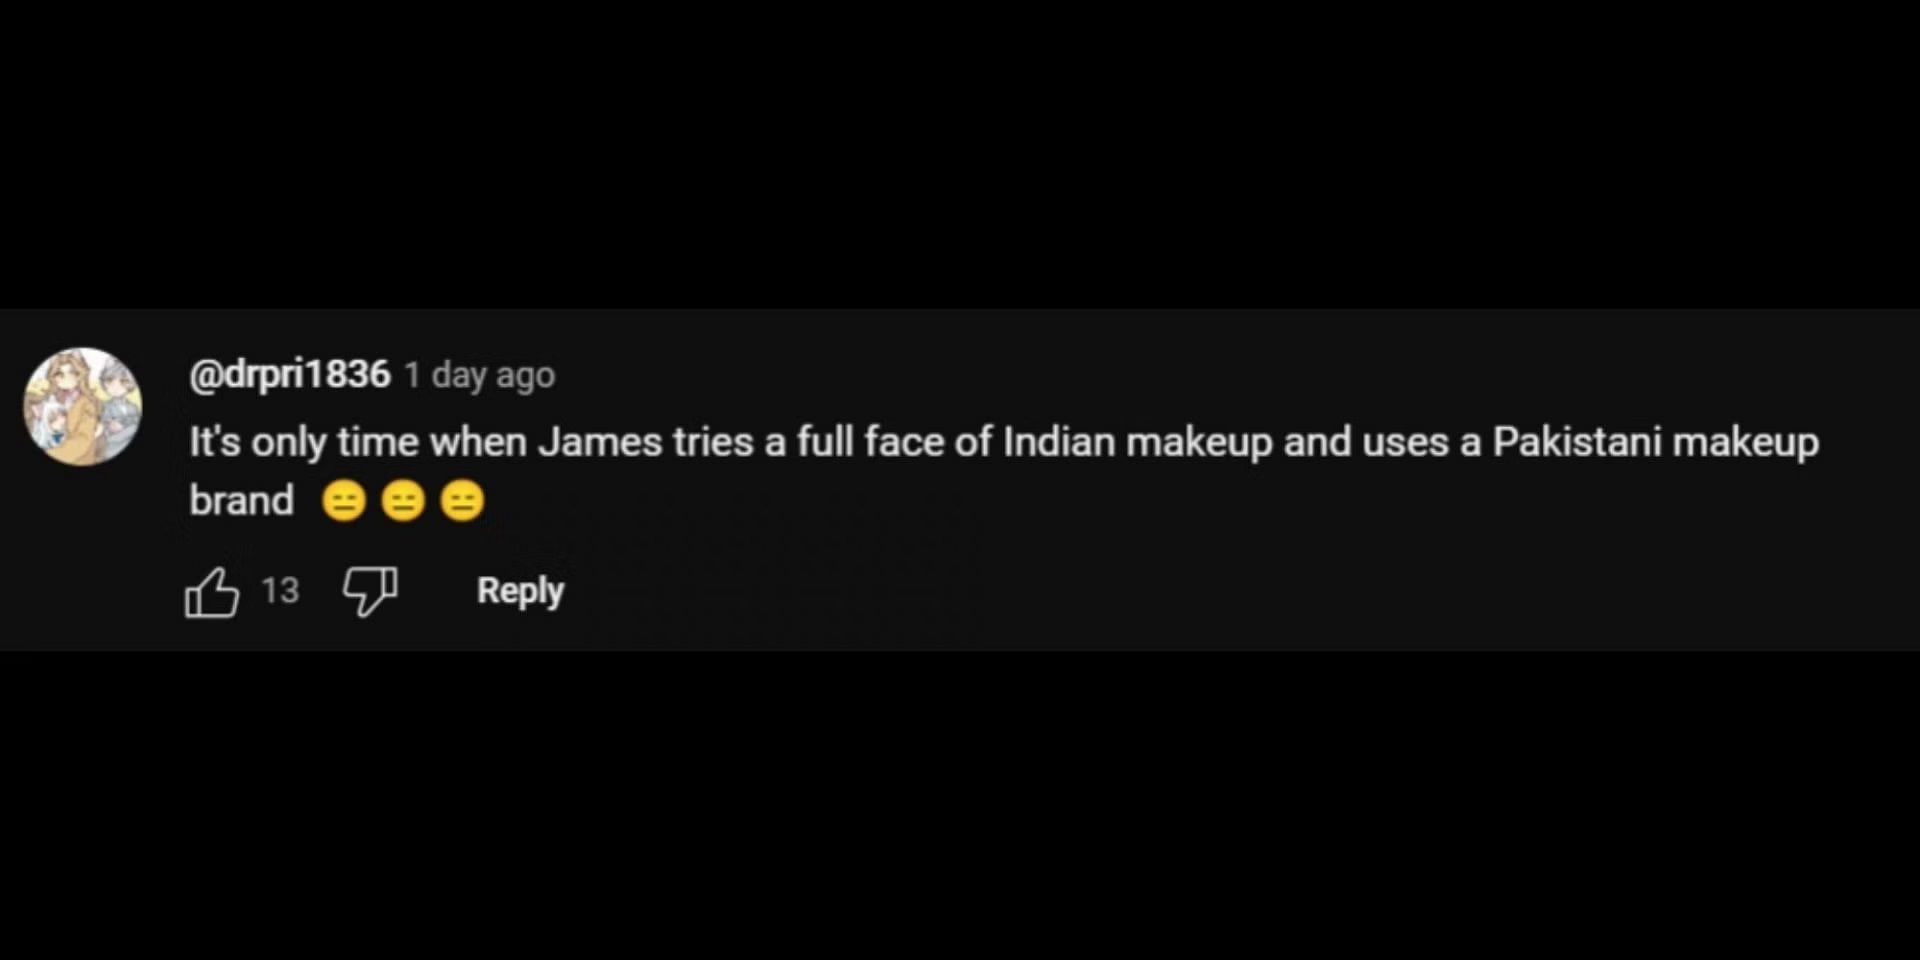The height and width of the screenshot is (960, 1920).
Task: Open the "1 day ago" timestamp link
Action: pyautogui.click(x=479, y=376)
